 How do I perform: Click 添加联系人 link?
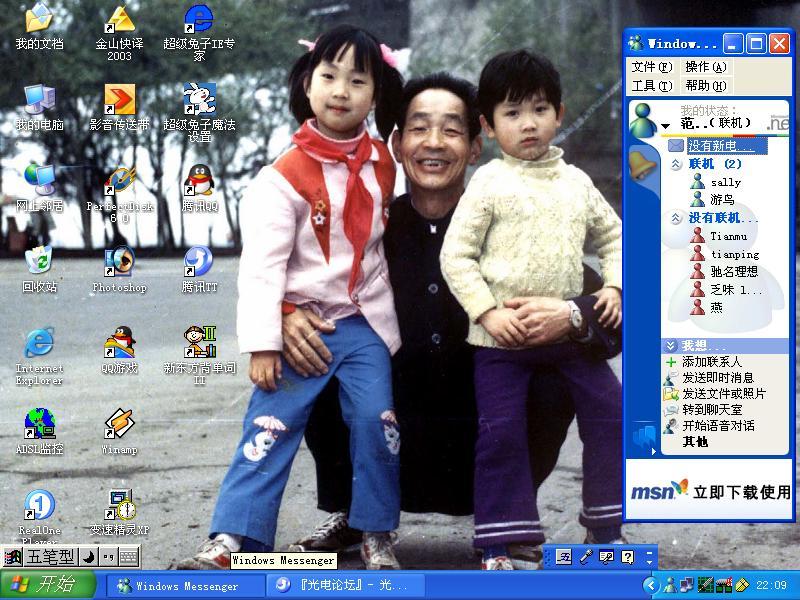(712, 362)
